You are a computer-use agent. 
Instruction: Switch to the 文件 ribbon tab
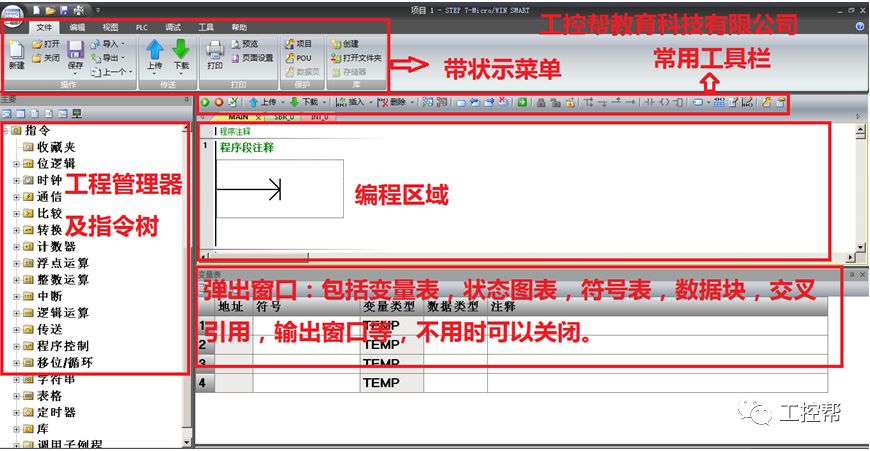44,27
